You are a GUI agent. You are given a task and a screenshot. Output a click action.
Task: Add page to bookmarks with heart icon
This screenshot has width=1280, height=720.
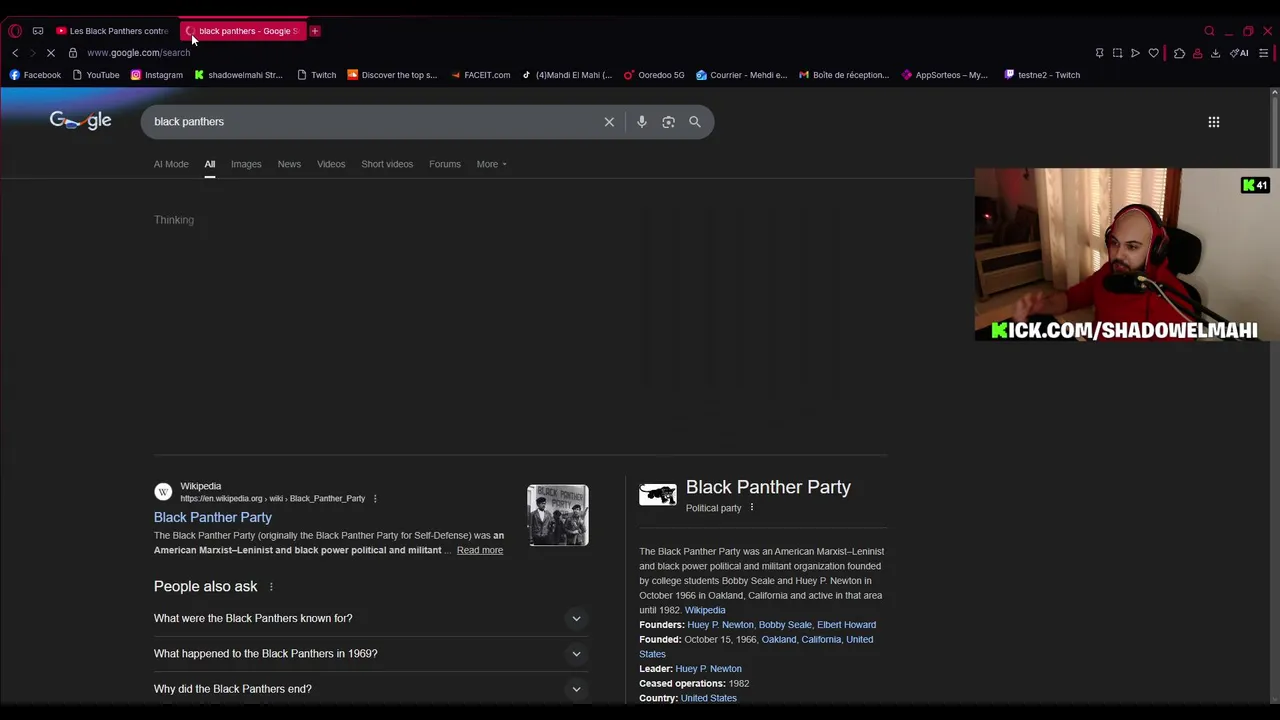pyautogui.click(x=1153, y=53)
